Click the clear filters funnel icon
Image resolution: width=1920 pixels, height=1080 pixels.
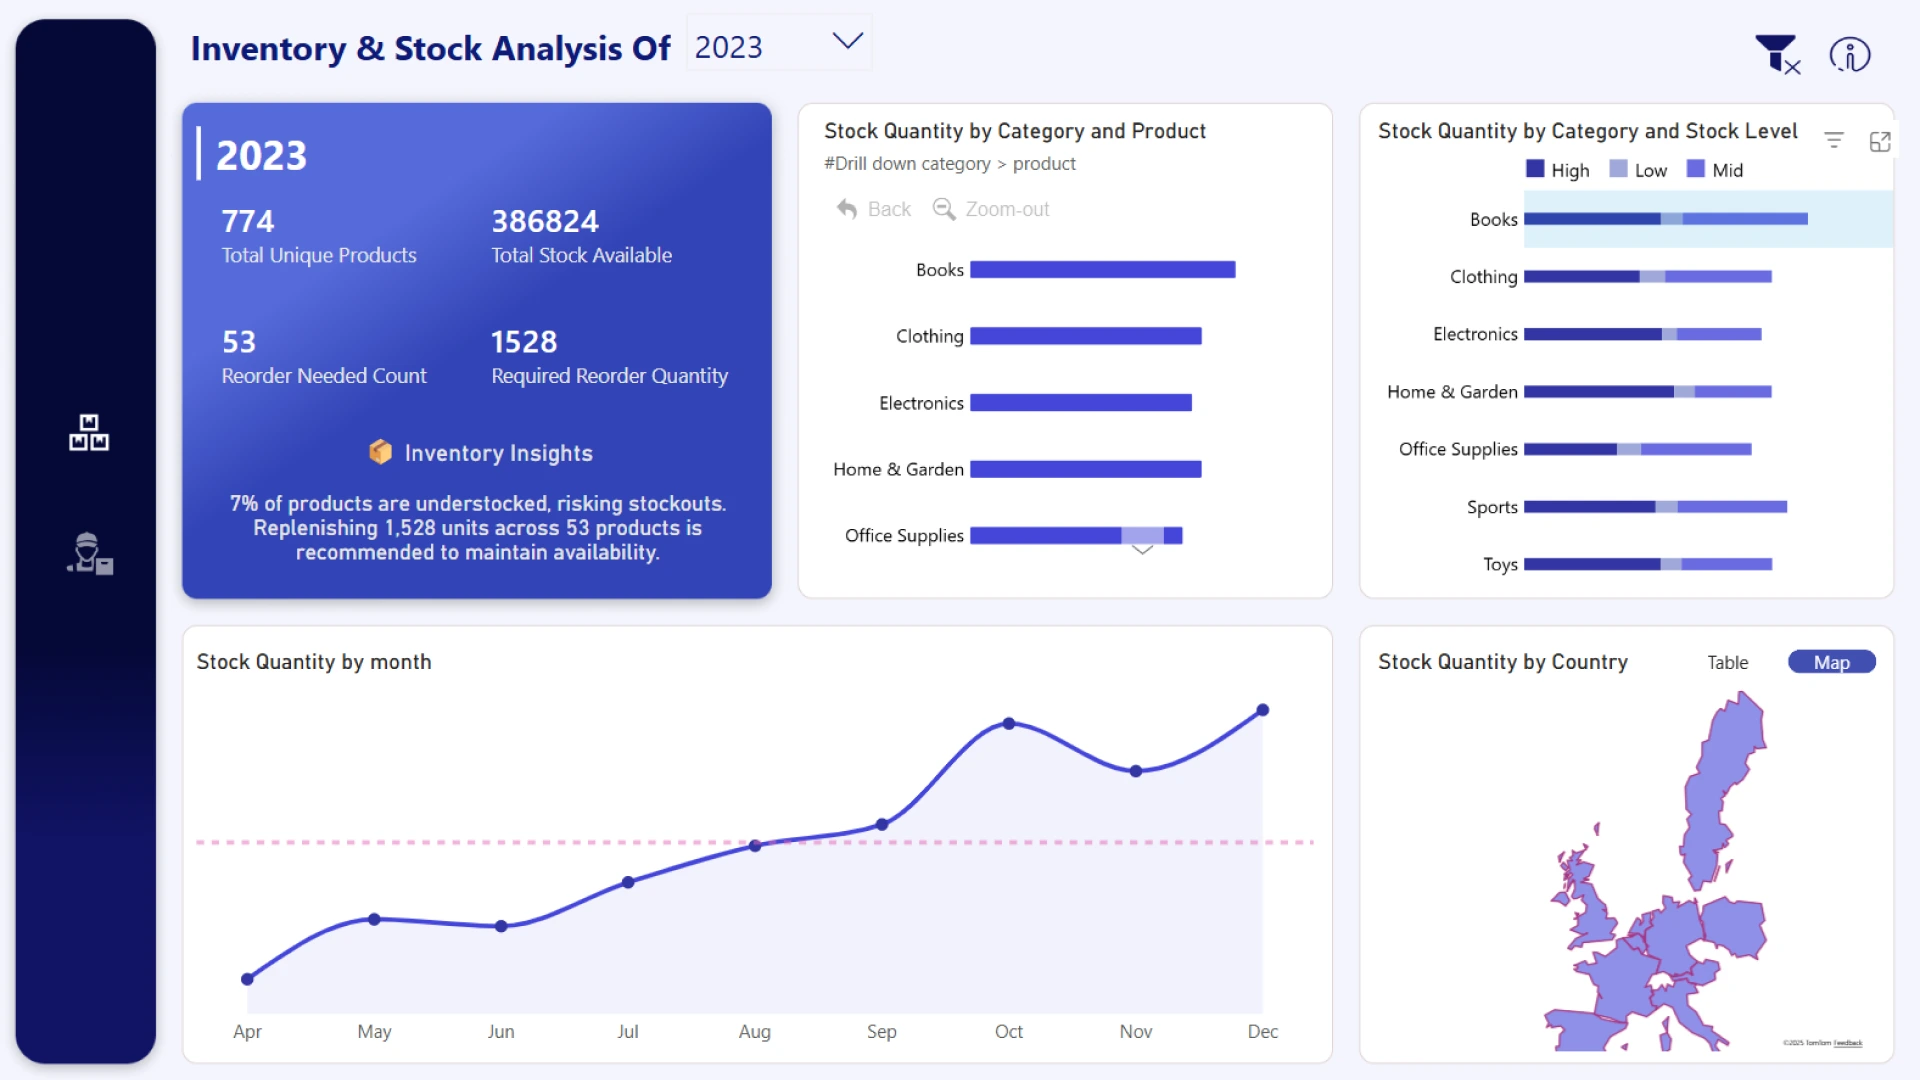(1777, 54)
